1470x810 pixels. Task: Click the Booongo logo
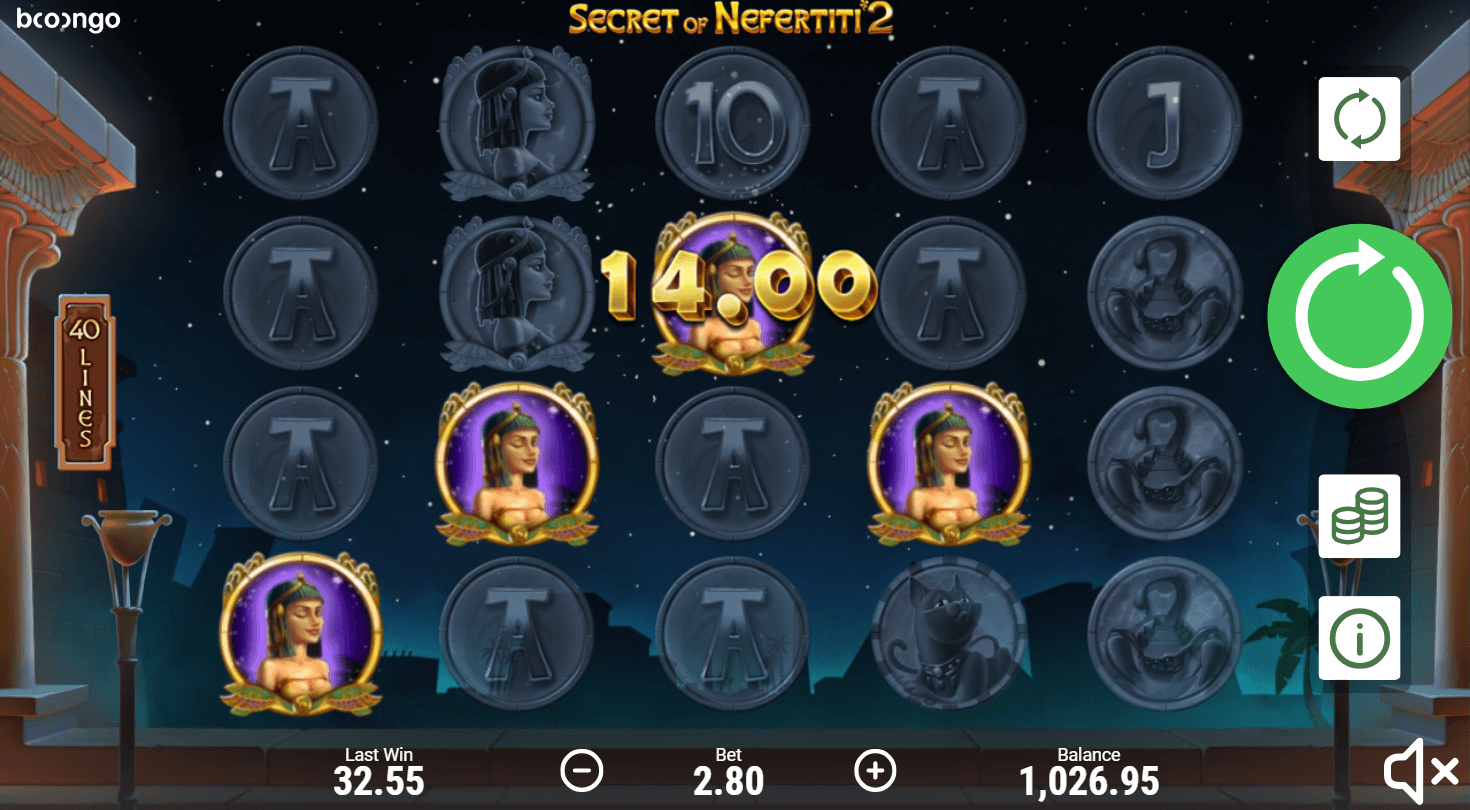pyautogui.click(x=69, y=20)
